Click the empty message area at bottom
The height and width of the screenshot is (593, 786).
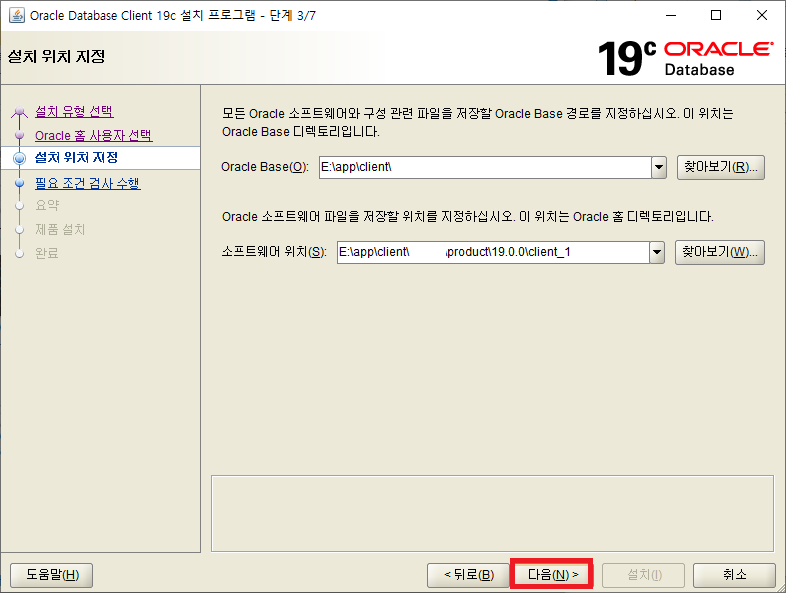[492, 514]
